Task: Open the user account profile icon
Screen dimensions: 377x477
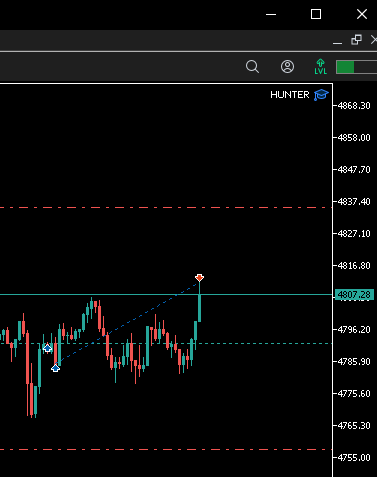Action: click(x=287, y=67)
